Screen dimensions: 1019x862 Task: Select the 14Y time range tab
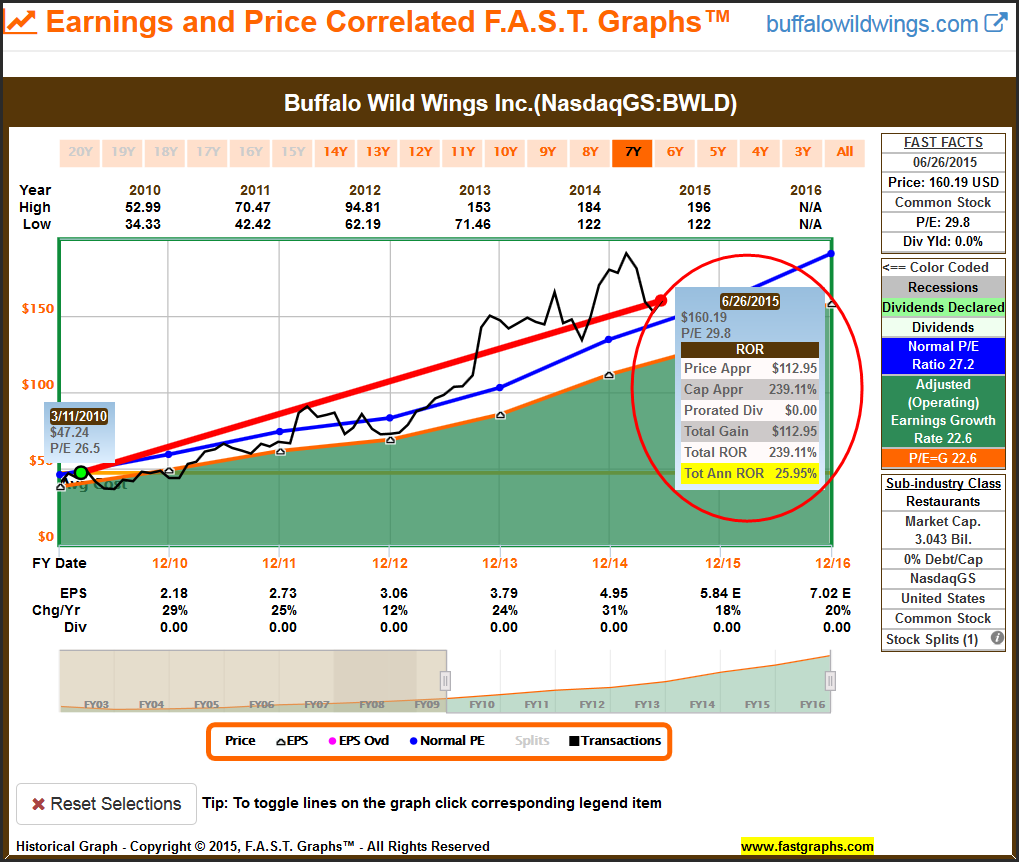click(x=335, y=152)
